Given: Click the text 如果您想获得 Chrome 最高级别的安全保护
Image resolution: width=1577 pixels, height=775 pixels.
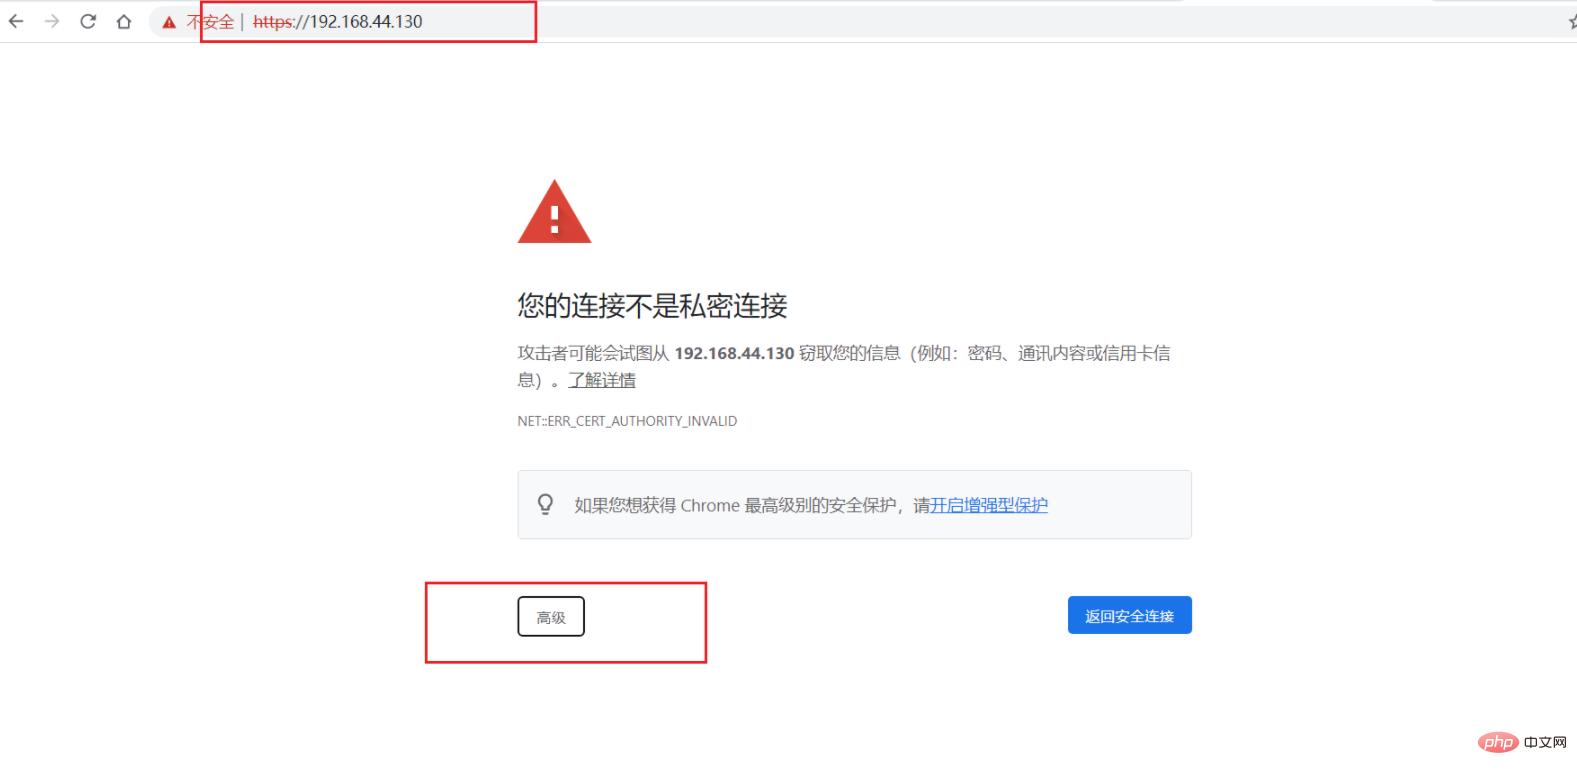Looking at the screenshot, I should pos(735,505).
